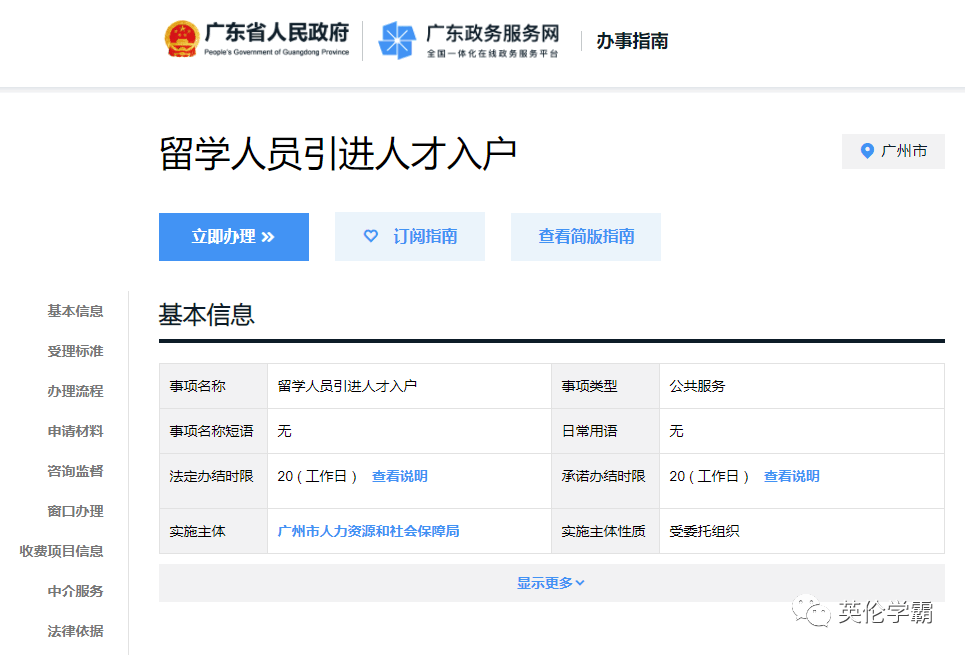Open the 广州市人力资源和社会保障局 link

click(x=368, y=531)
